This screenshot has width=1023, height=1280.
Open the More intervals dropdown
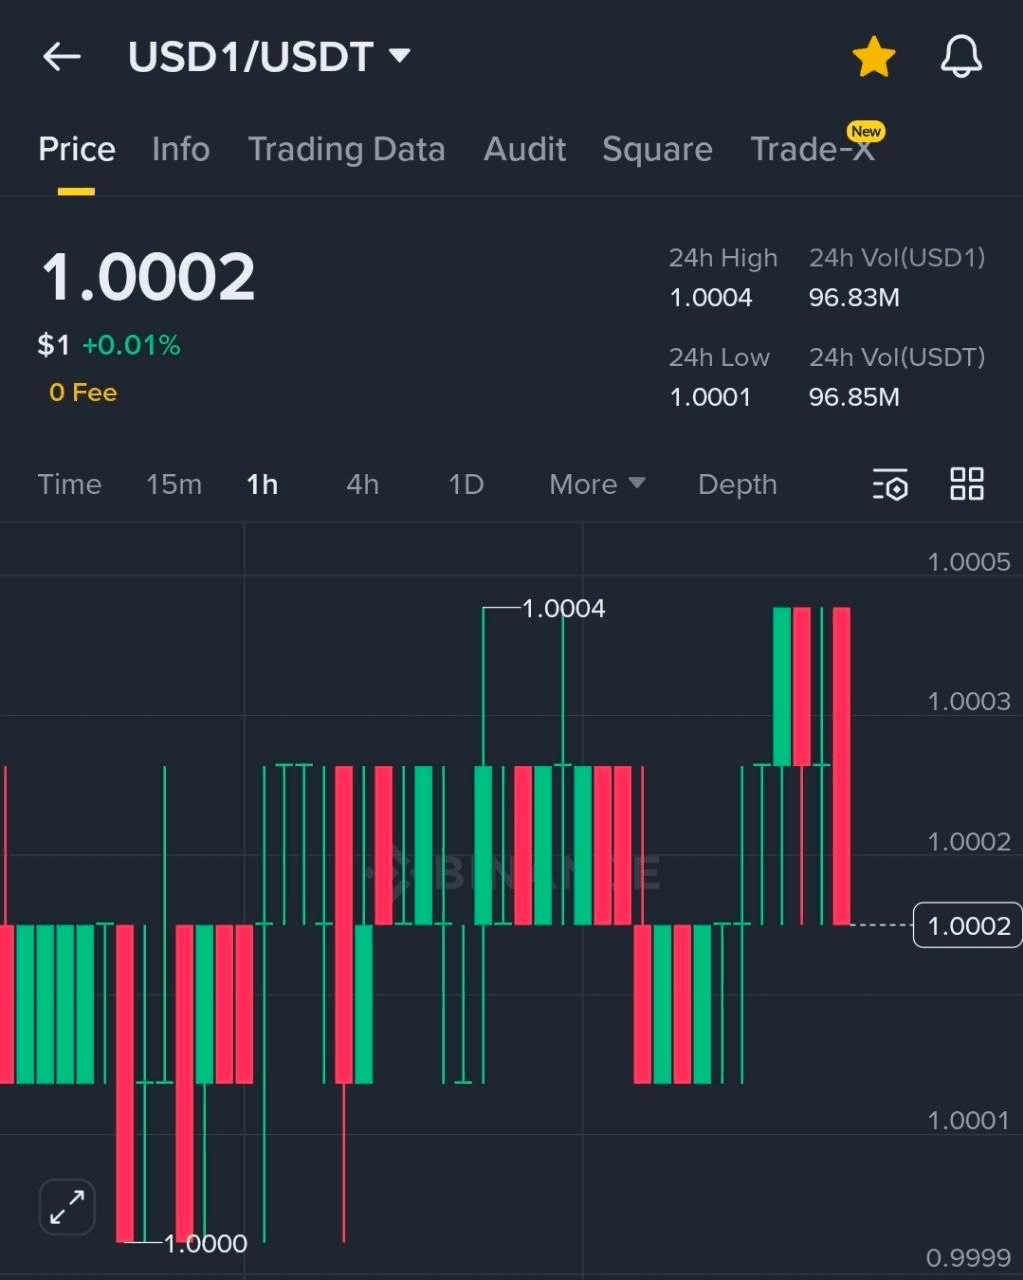coord(596,484)
